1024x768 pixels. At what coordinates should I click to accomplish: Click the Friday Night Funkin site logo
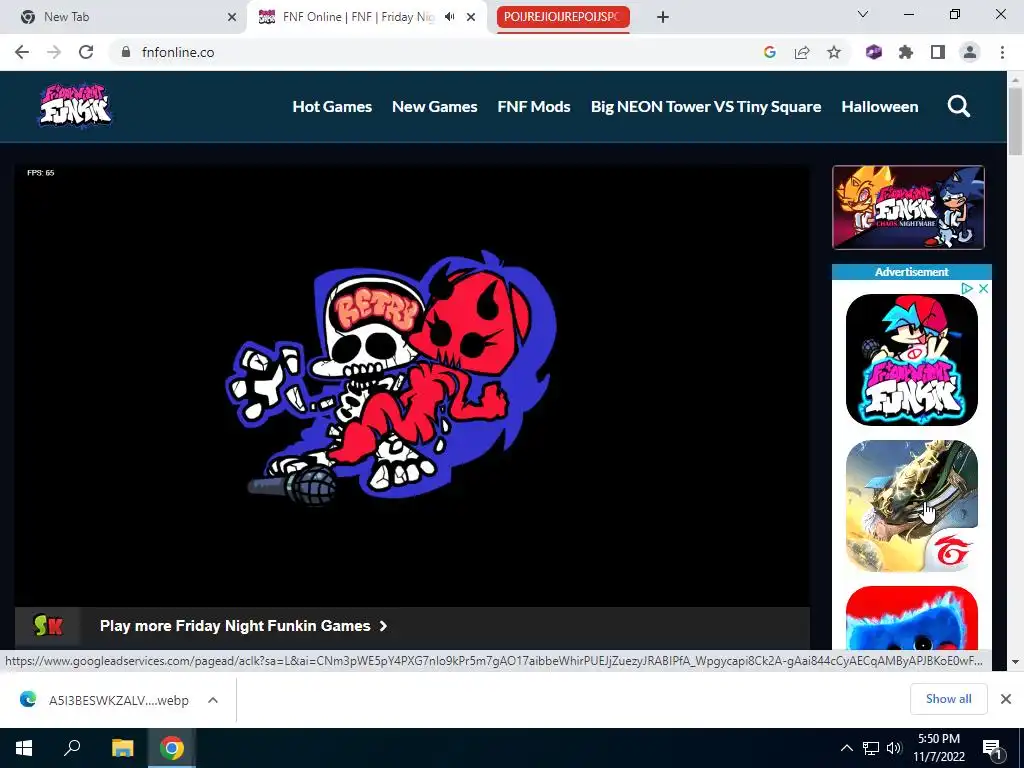click(75, 106)
